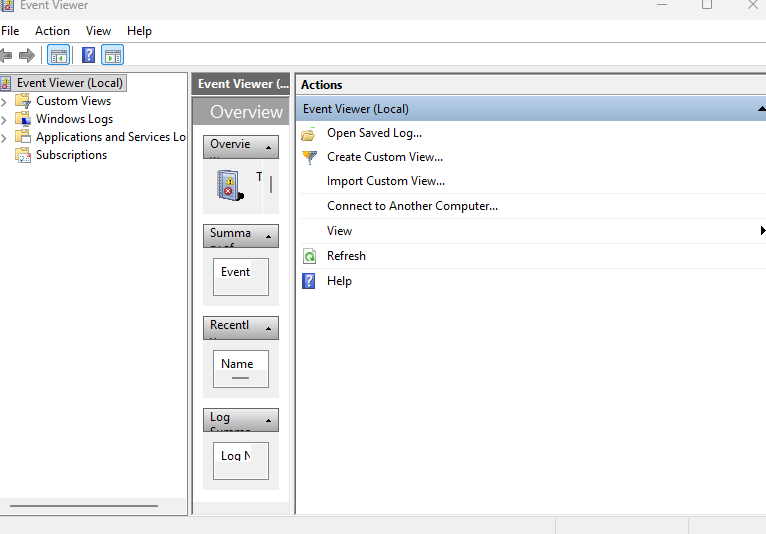Click the Create Custom View funnel icon
Image resolution: width=766 pixels, height=534 pixels.
coord(309,157)
